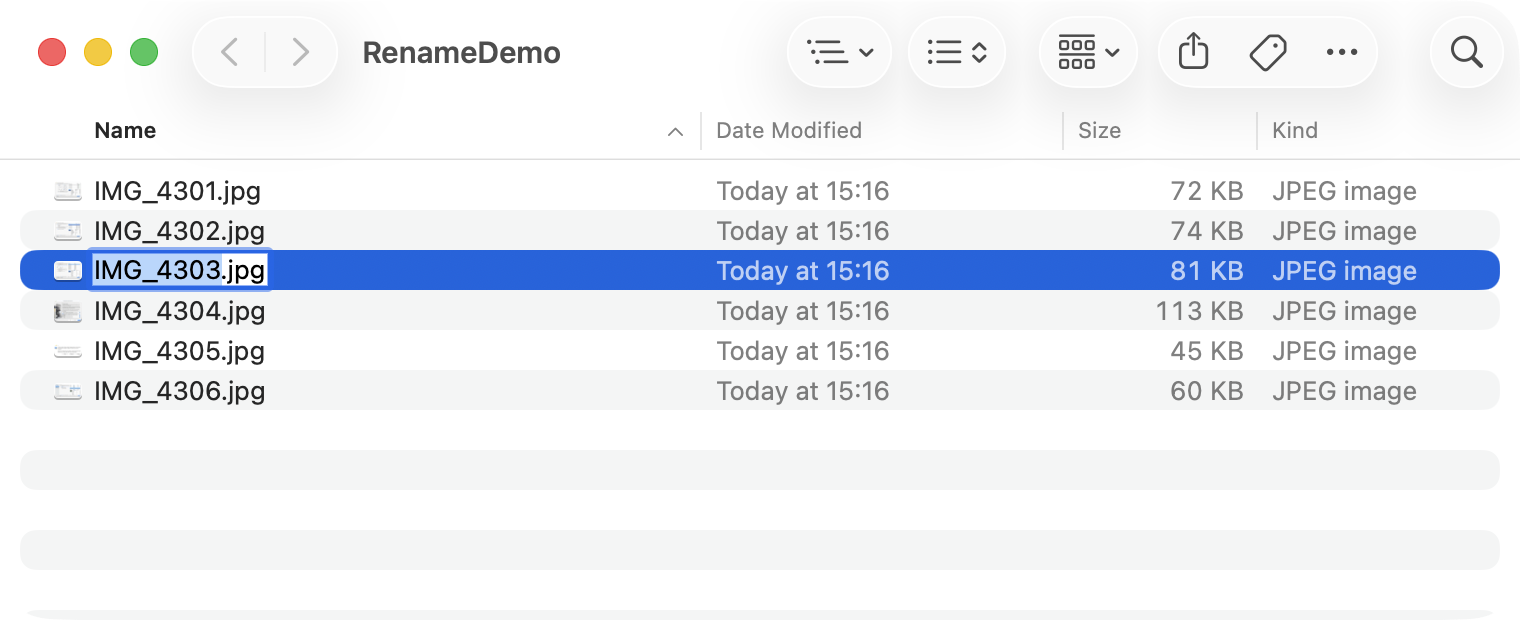Go forward with the right chevron button
This screenshot has width=1520, height=620.
click(x=300, y=52)
